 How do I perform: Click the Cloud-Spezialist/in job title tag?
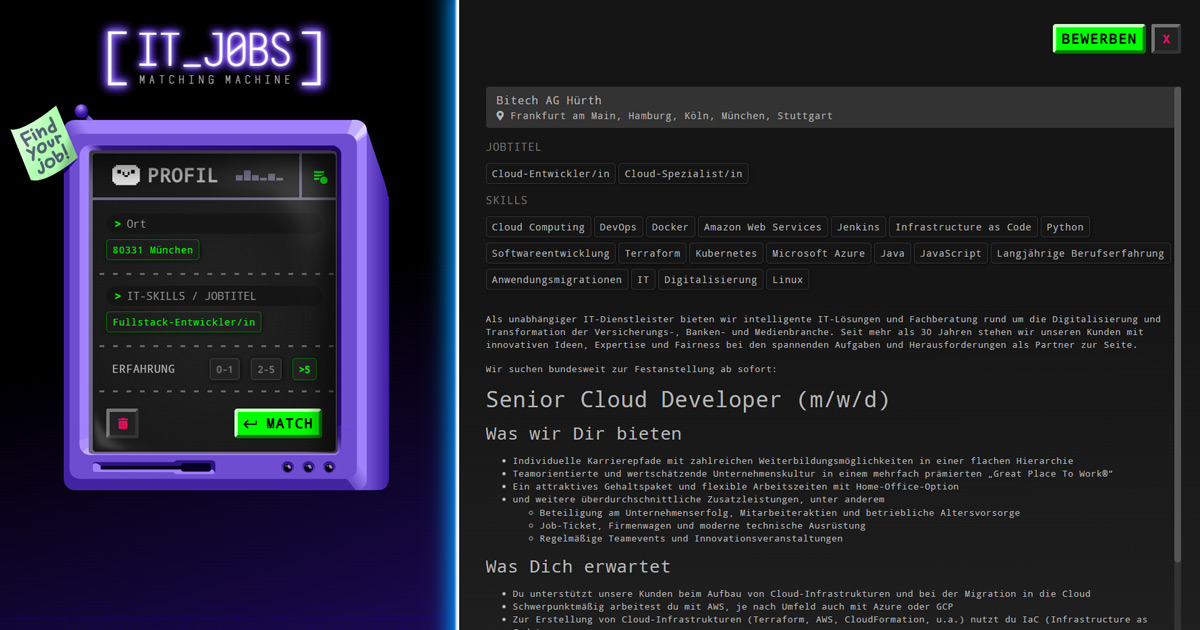[x=684, y=174]
